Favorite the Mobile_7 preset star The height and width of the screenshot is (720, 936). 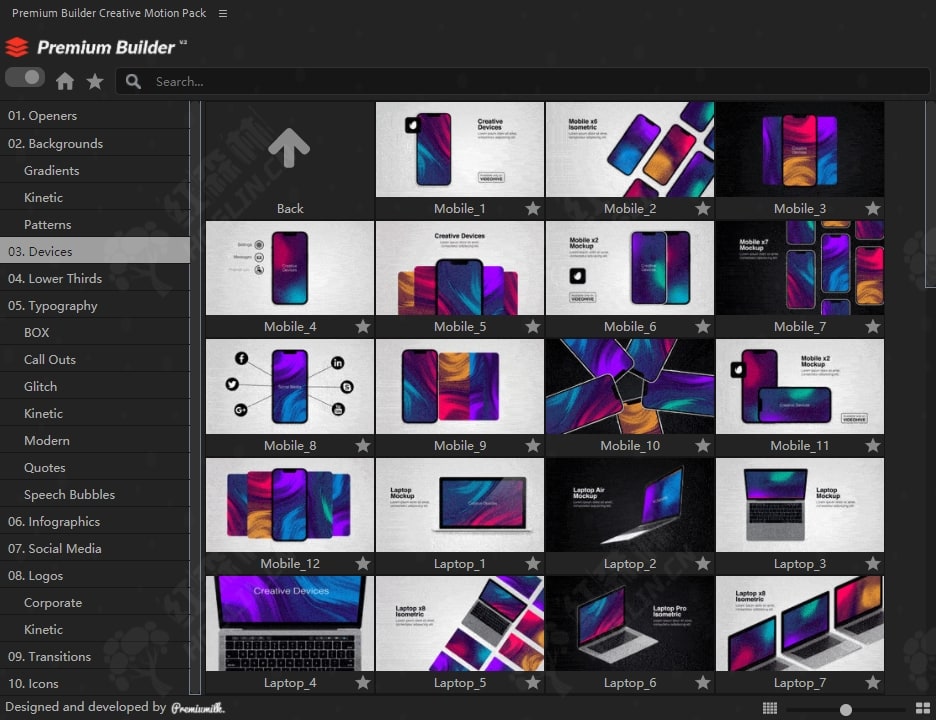[873, 327]
